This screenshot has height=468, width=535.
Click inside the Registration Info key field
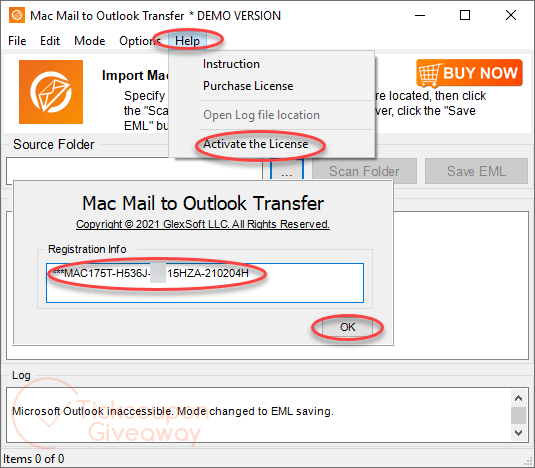[205, 283]
